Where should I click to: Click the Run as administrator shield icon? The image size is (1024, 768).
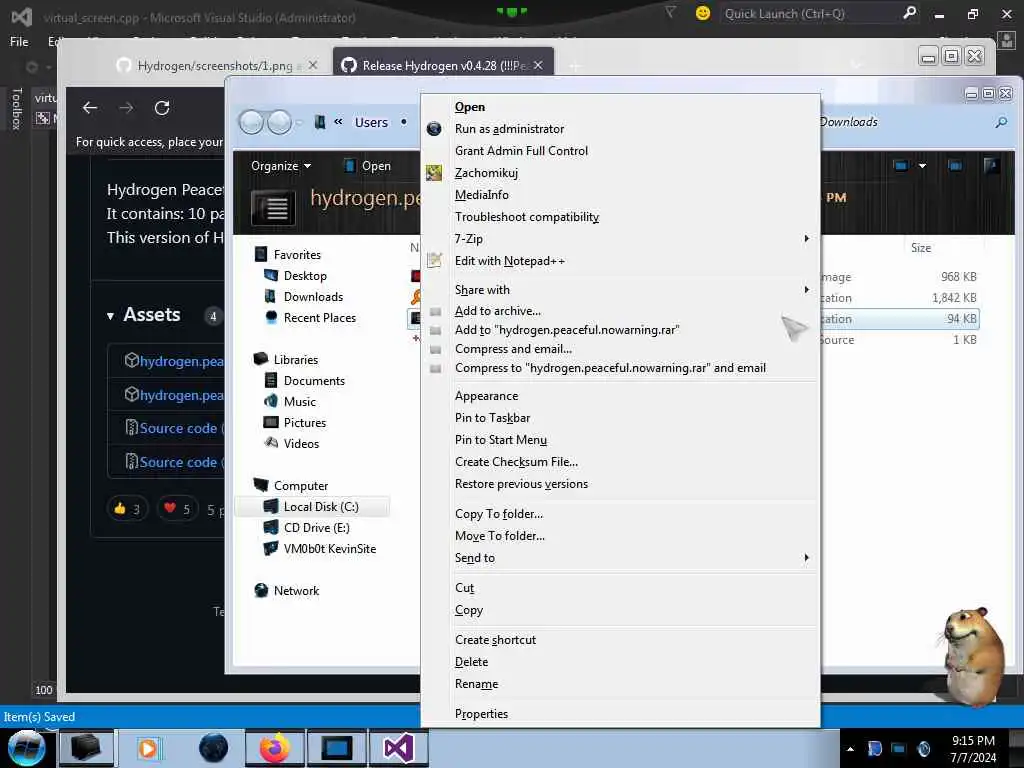[434, 129]
